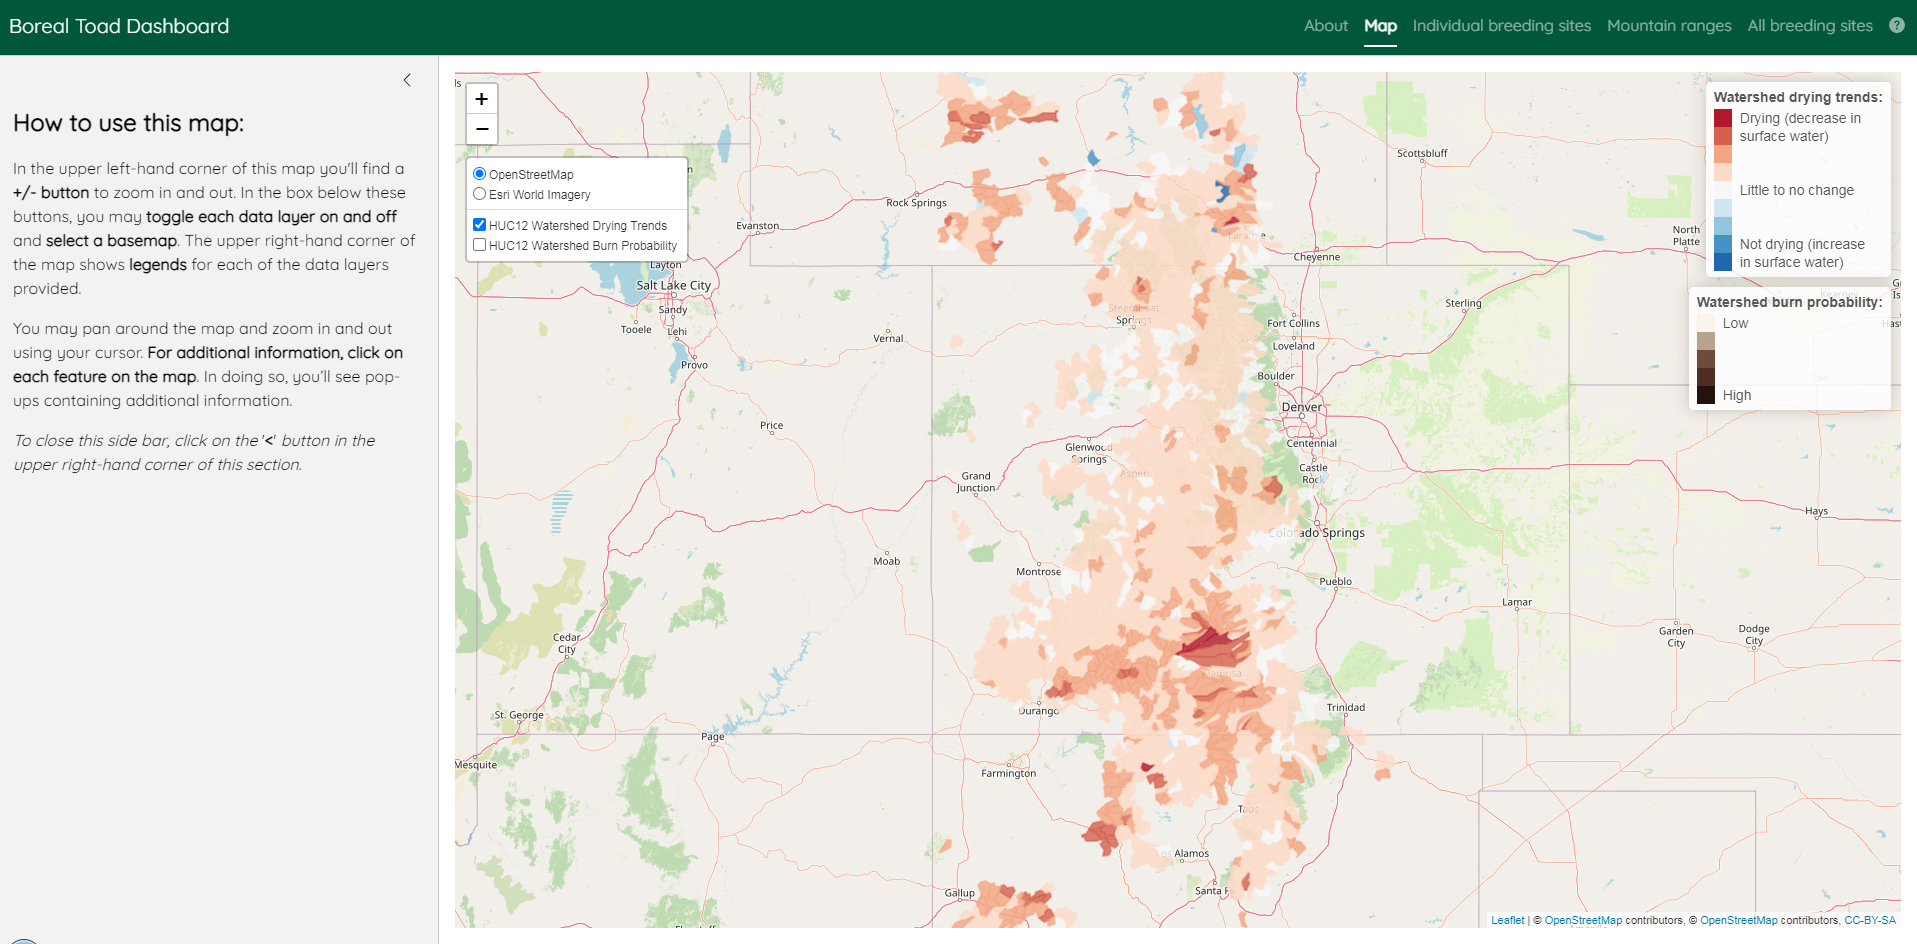Follow the CC-BY-SA license link
The image size is (1917, 944).
(1869, 920)
